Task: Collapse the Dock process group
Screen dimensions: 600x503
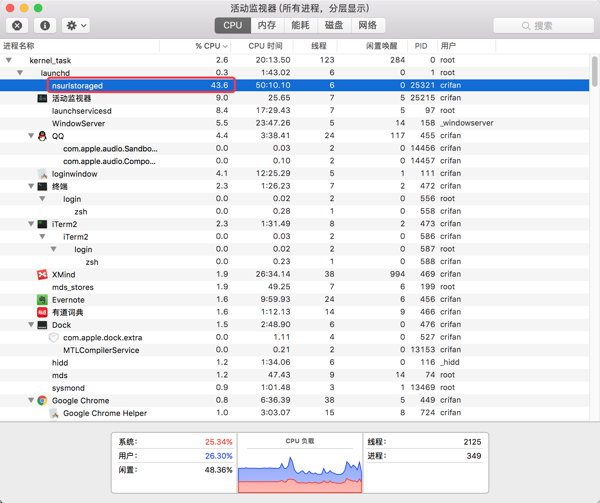Action: click(x=31, y=325)
